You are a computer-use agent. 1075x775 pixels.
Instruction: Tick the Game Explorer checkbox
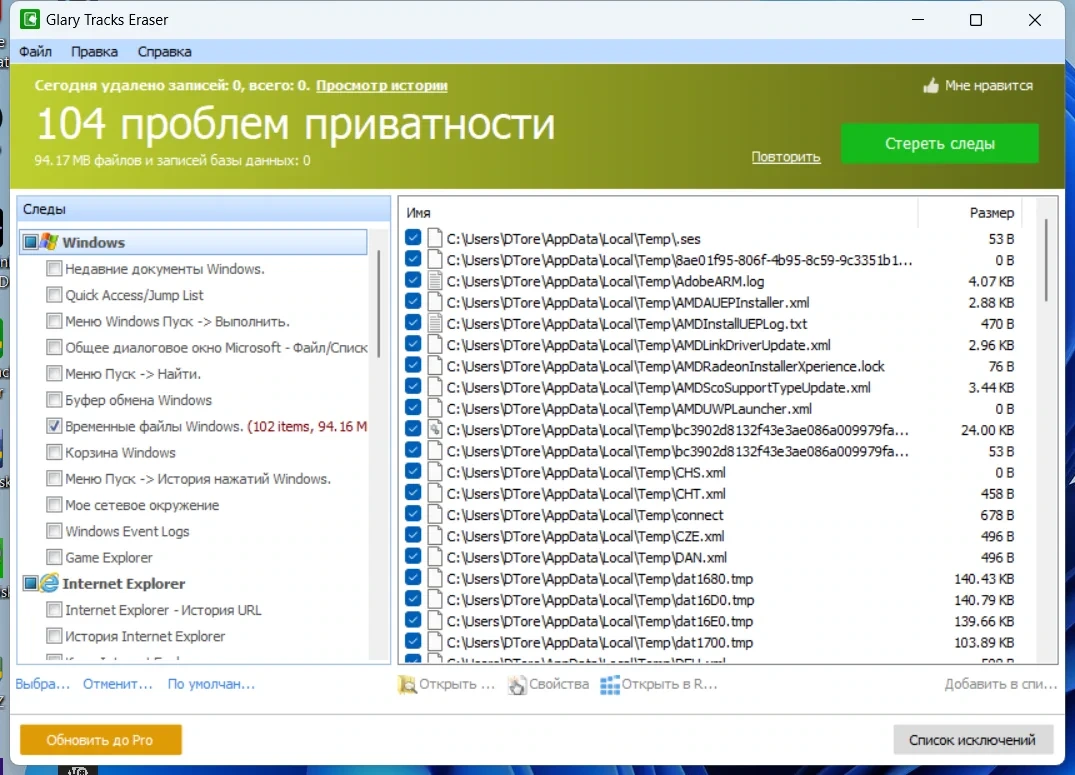(x=54, y=557)
